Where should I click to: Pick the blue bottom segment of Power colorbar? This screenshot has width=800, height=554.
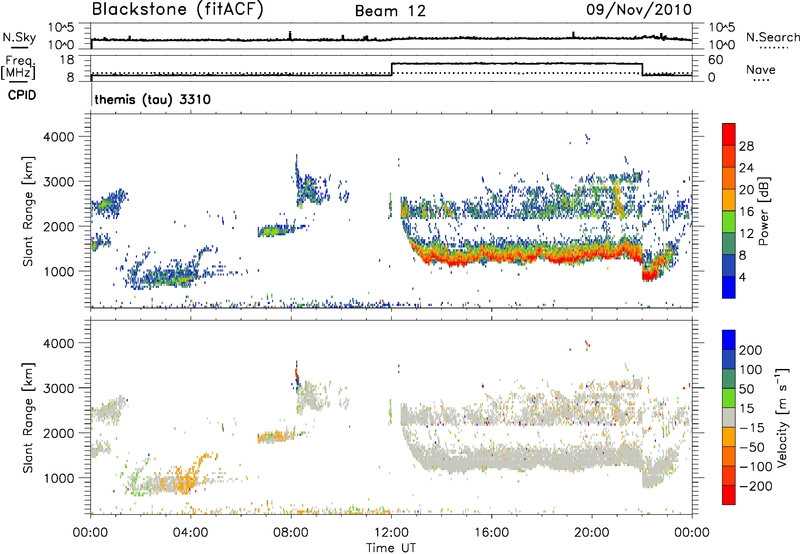click(729, 287)
